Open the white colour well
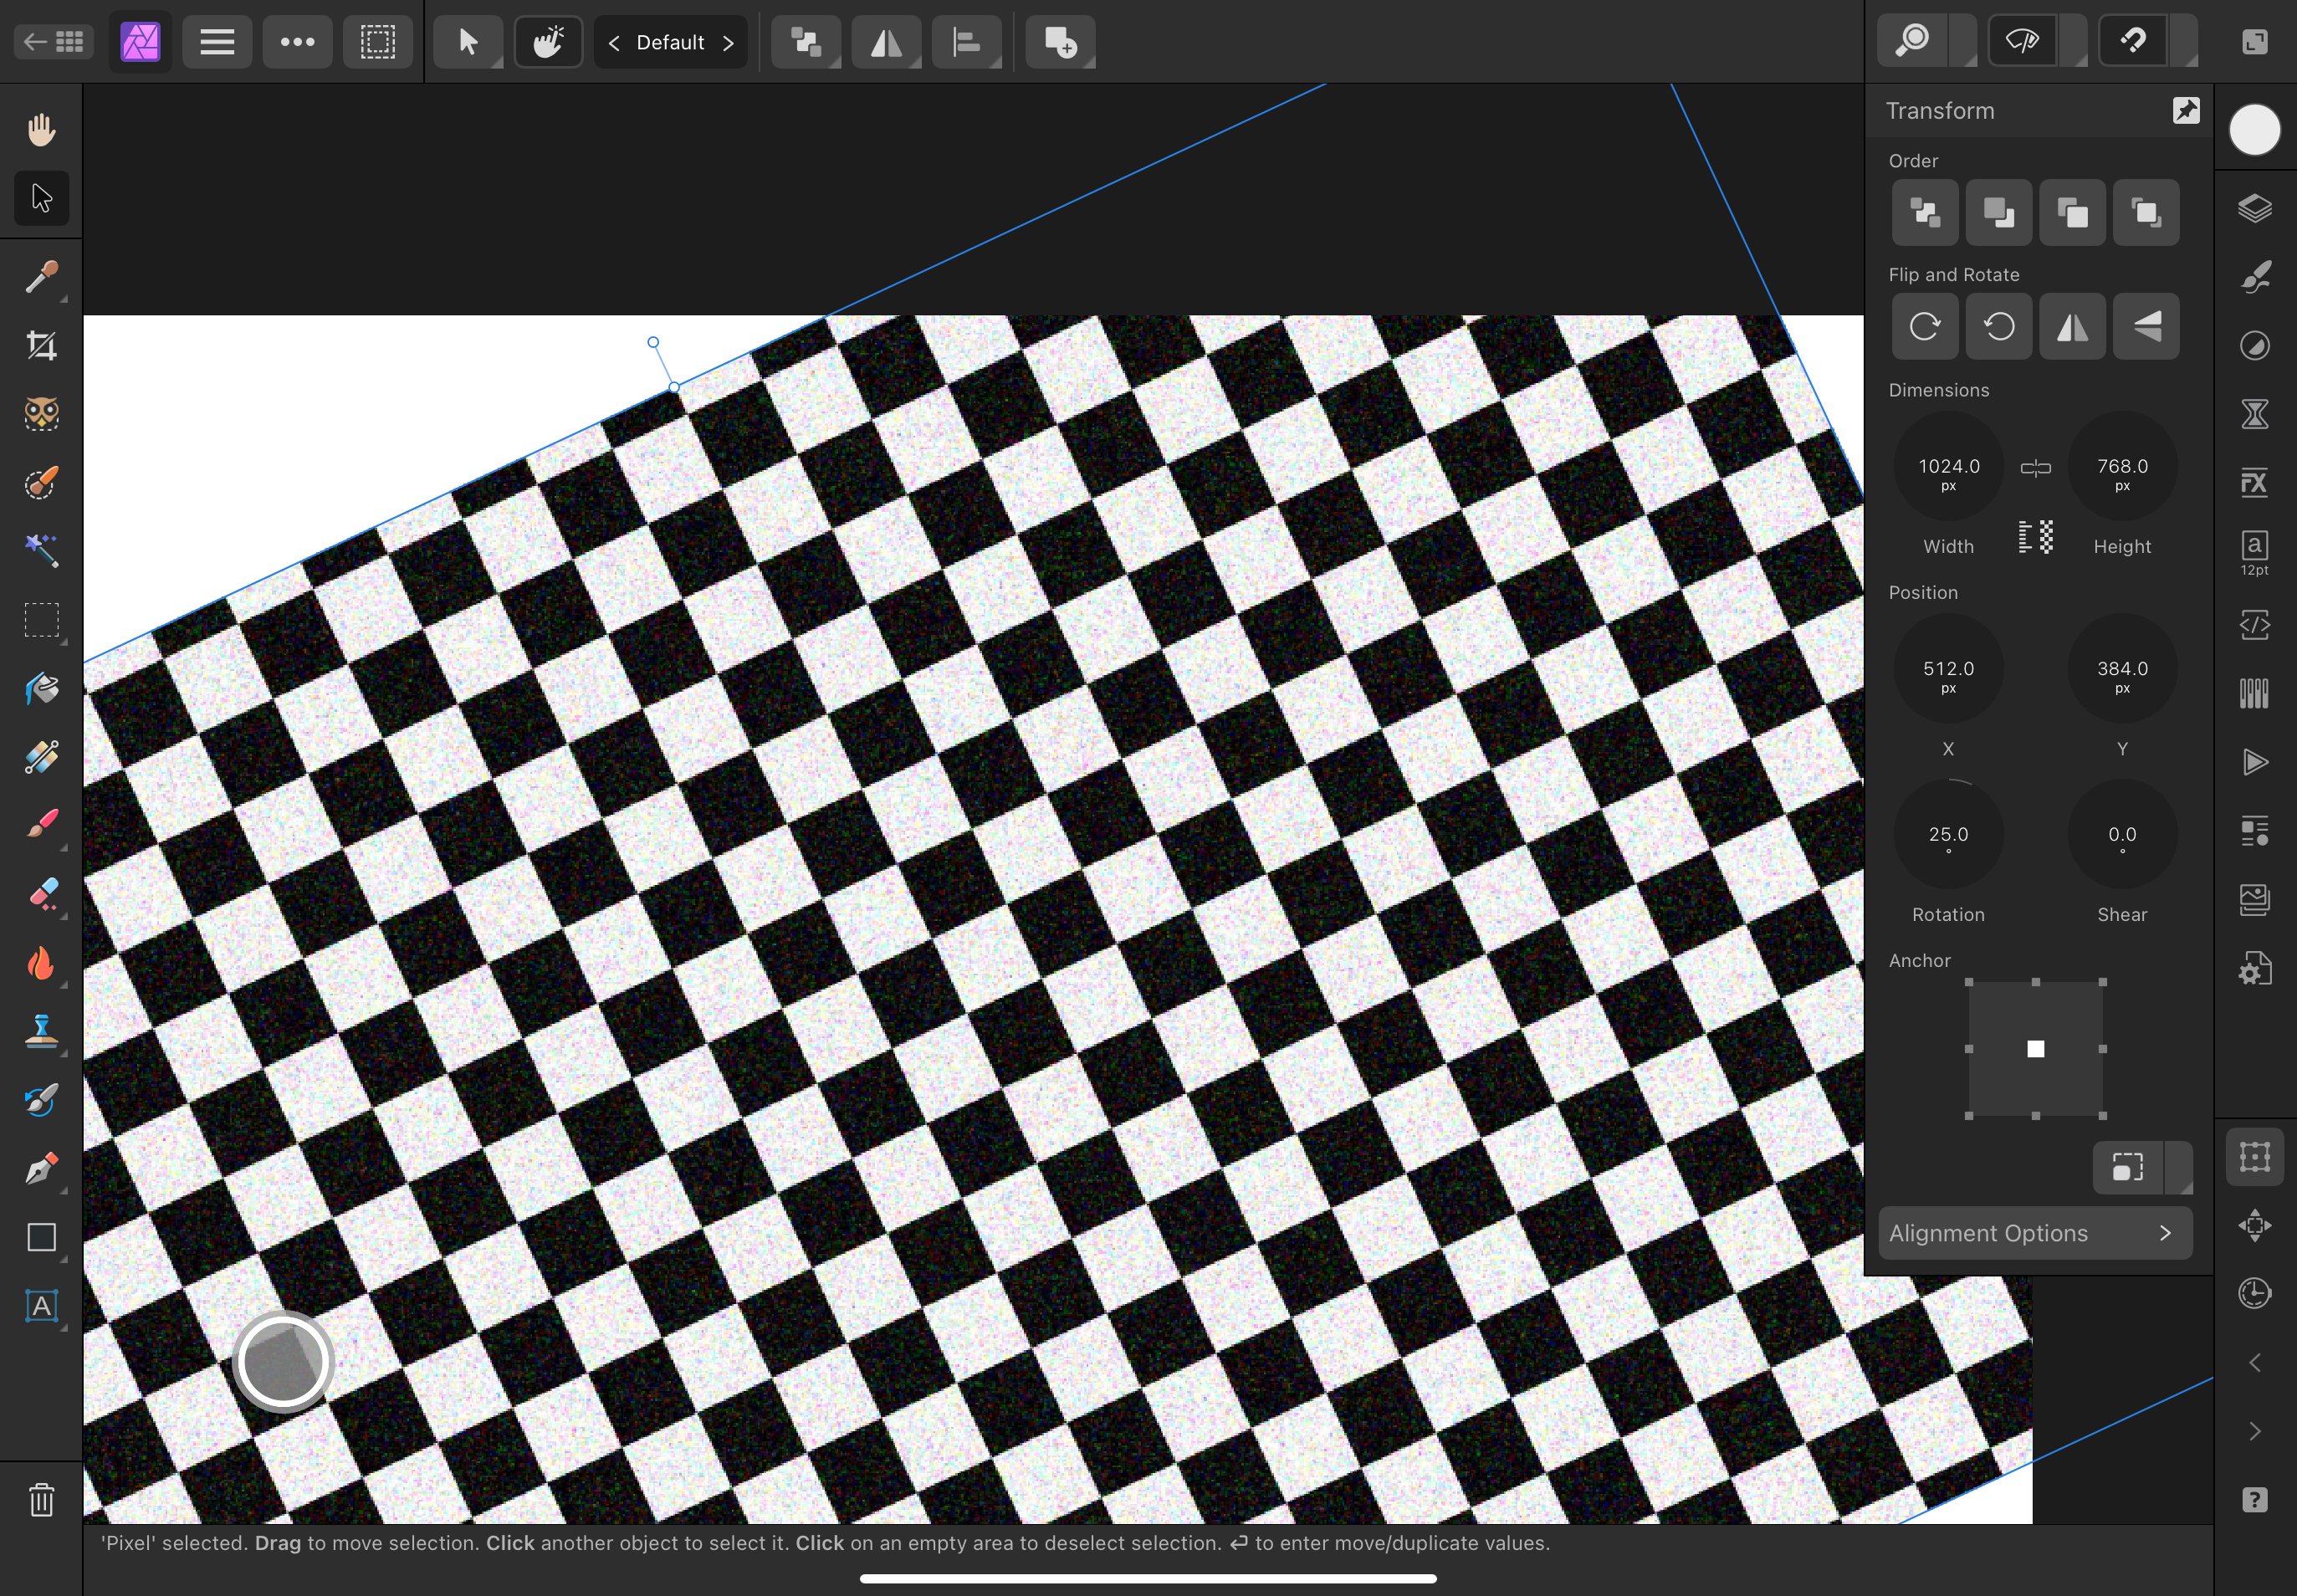Image resolution: width=2297 pixels, height=1596 pixels. coord(2254,130)
